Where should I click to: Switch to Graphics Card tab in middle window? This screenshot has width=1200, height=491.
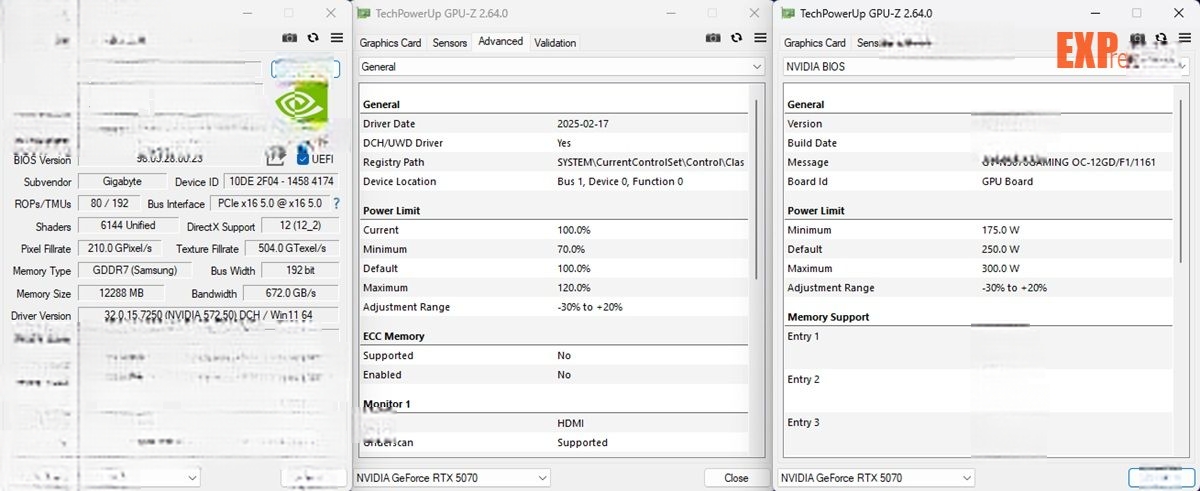390,43
